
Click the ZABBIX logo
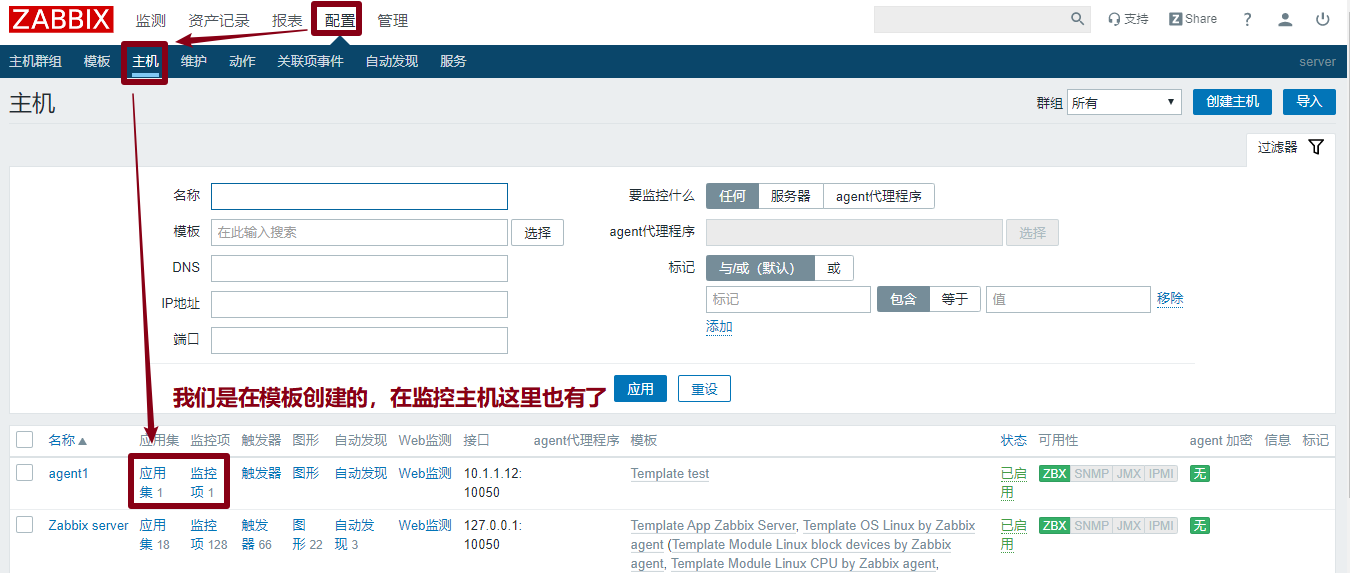pos(61,19)
